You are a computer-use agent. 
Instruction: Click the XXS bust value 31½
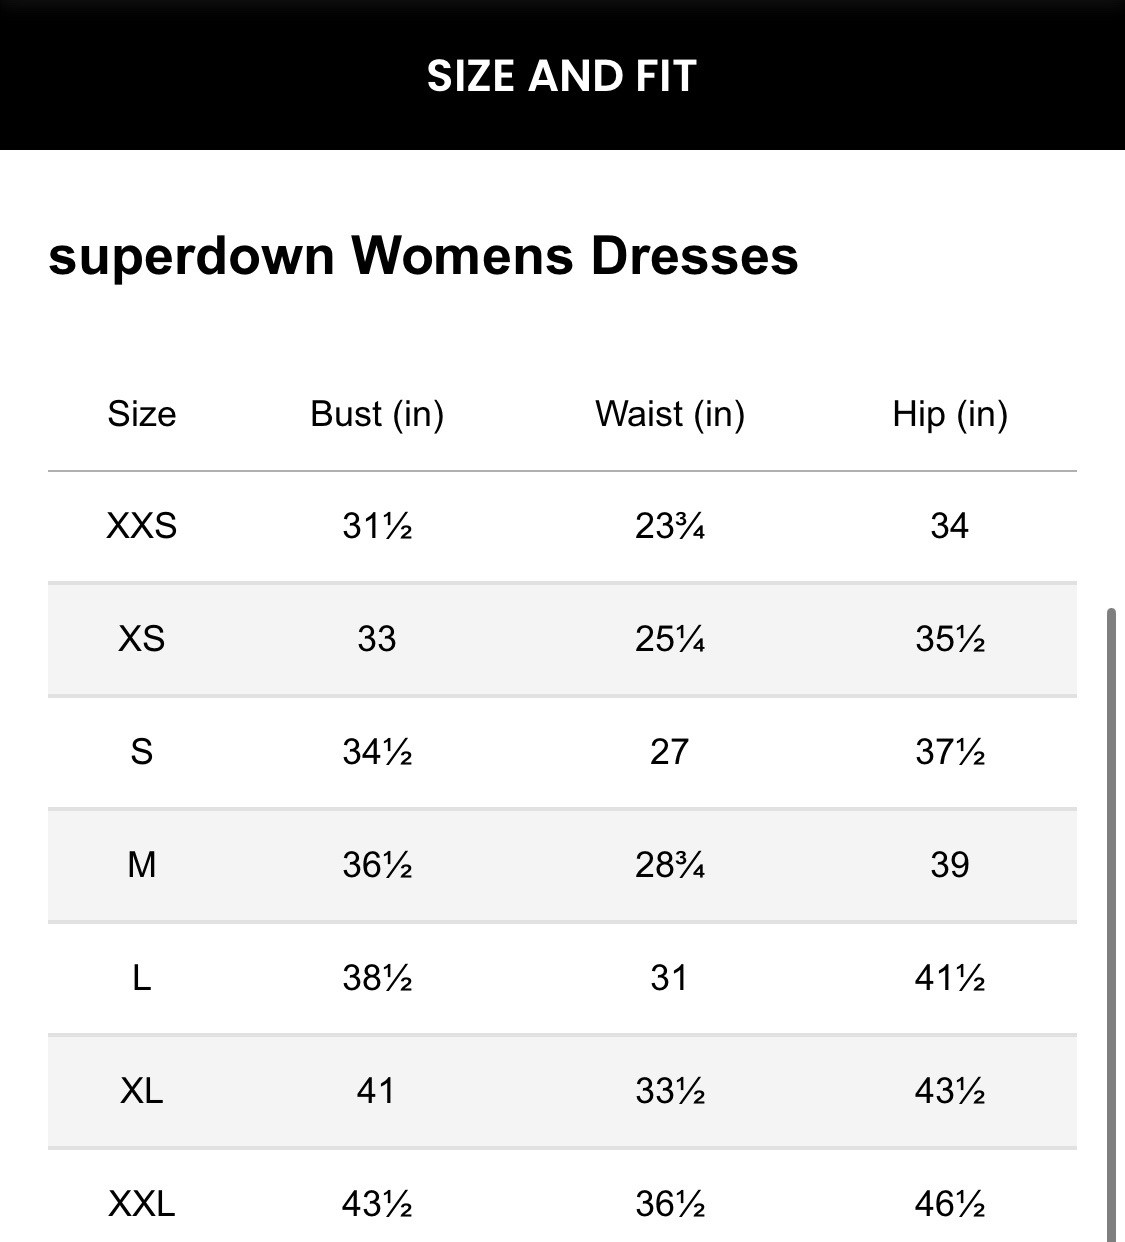click(x=377, y=525)
